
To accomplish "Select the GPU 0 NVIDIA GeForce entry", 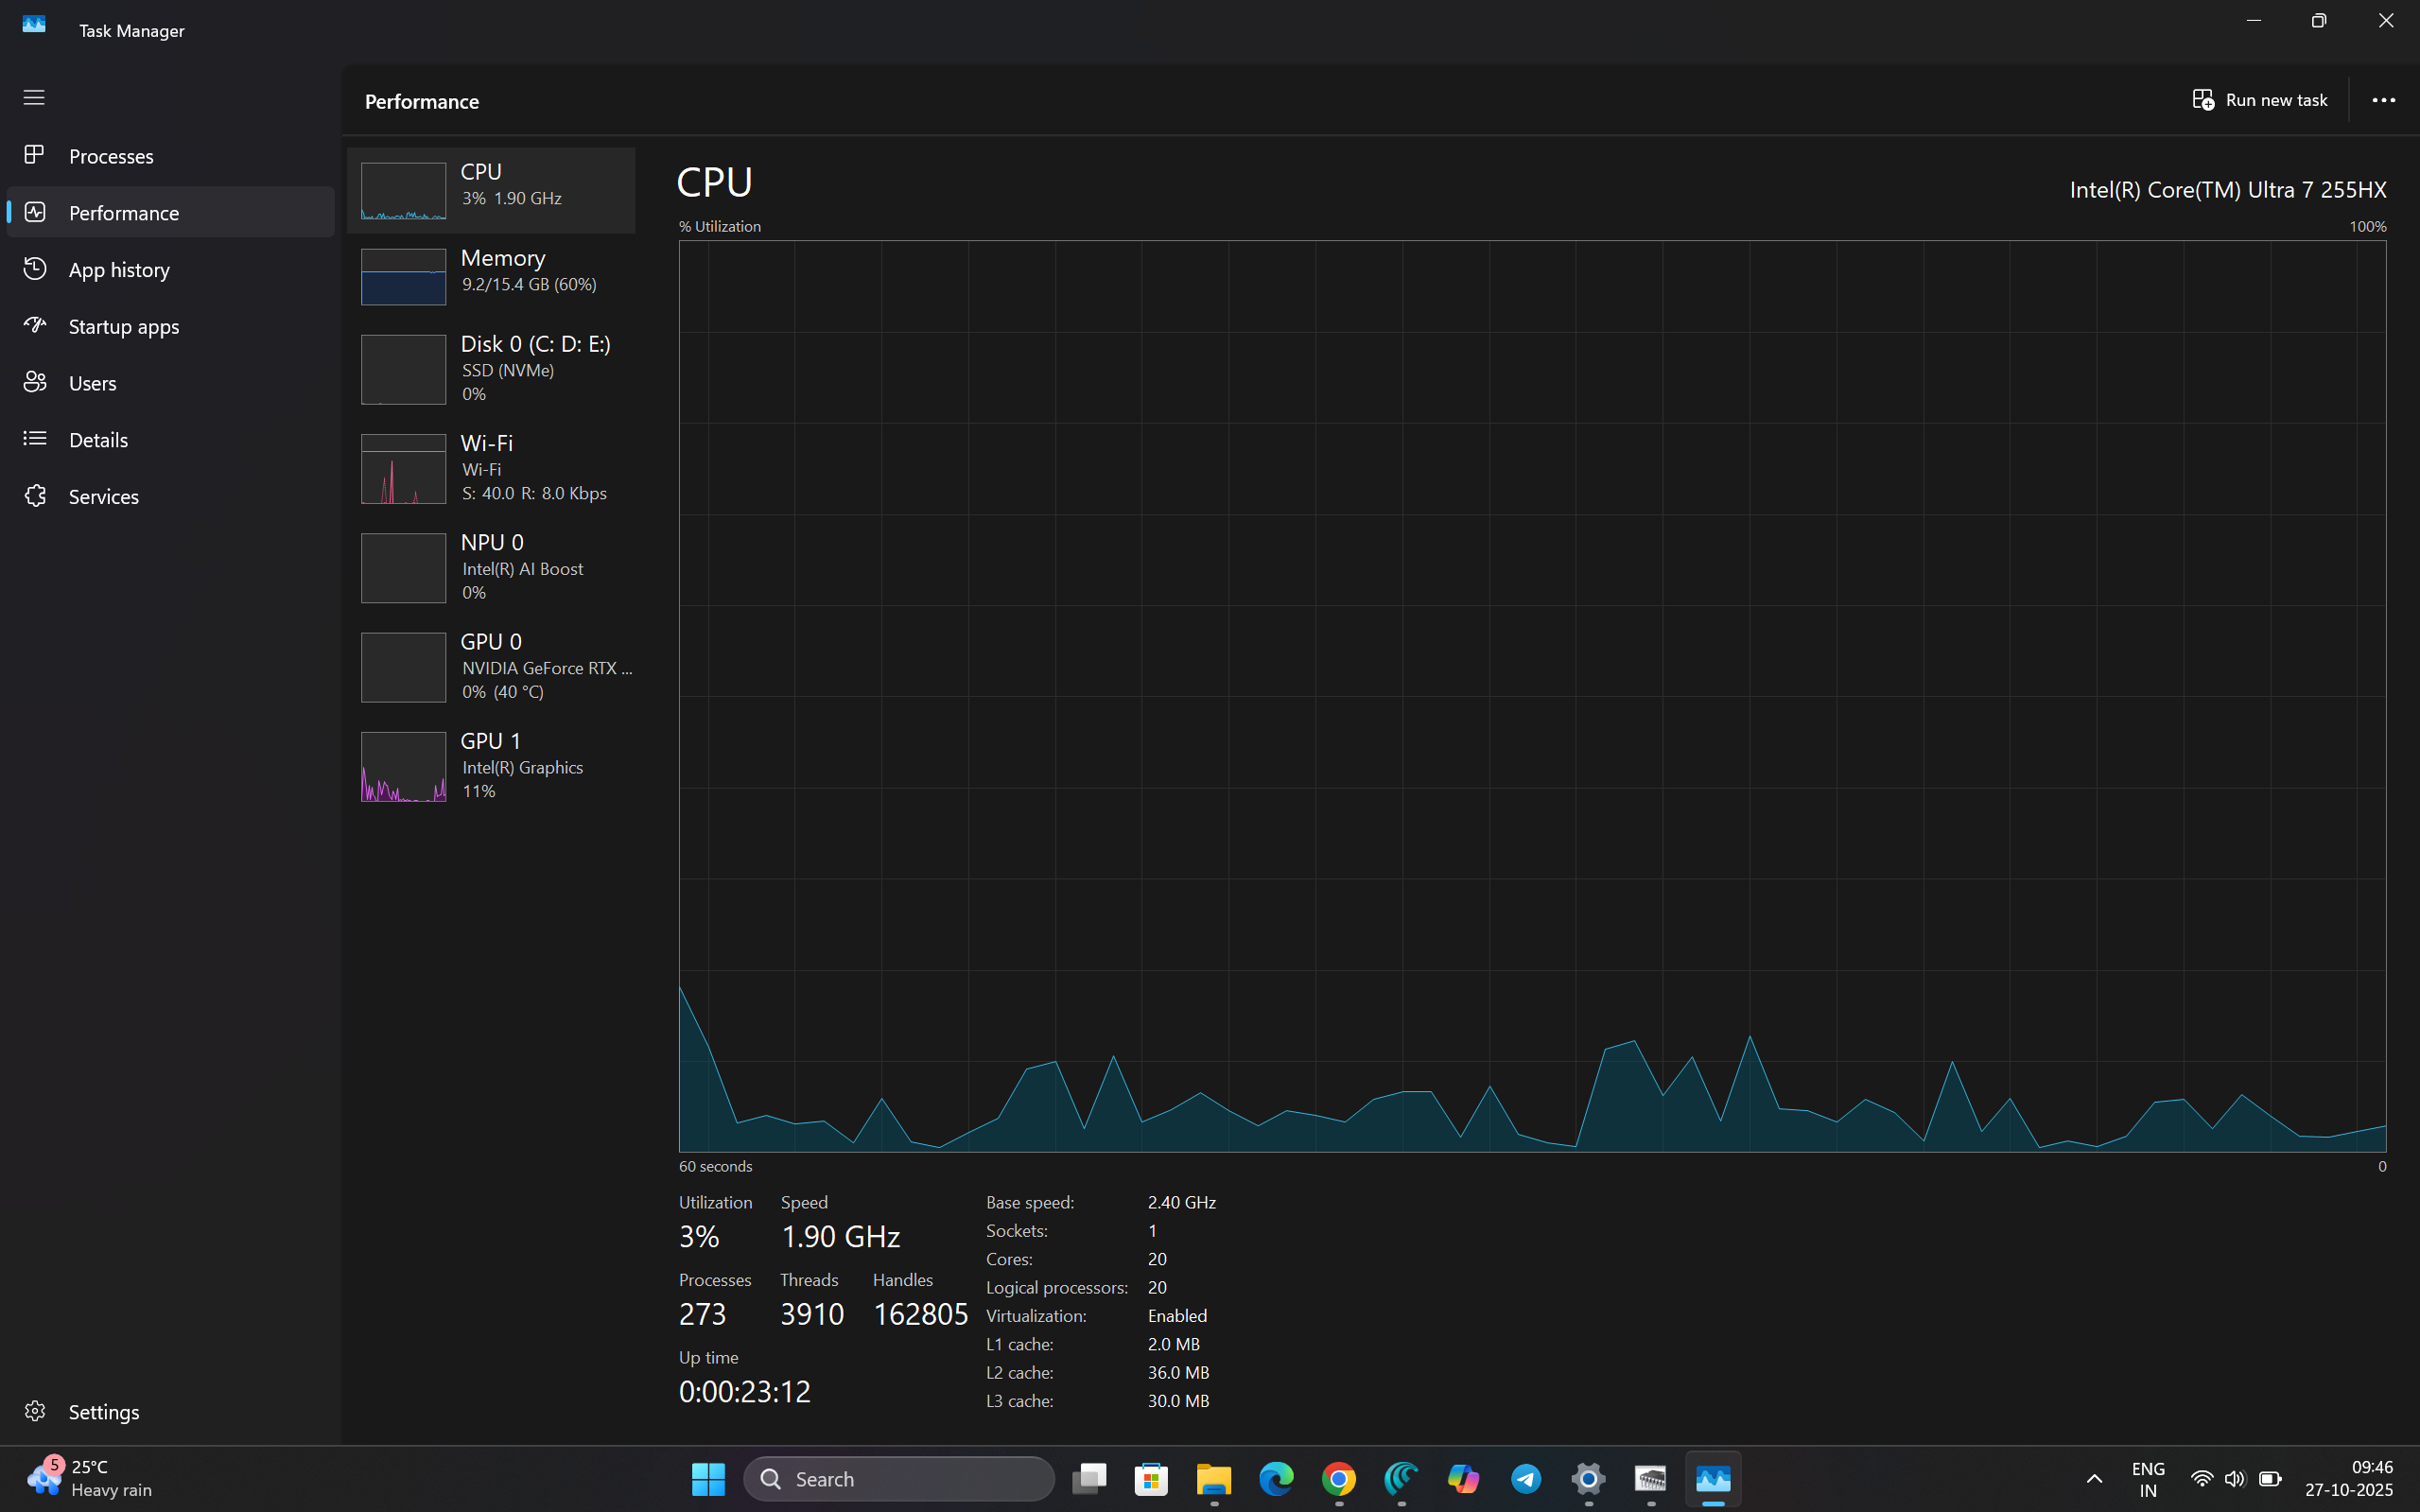I will (x=491, y=666).
